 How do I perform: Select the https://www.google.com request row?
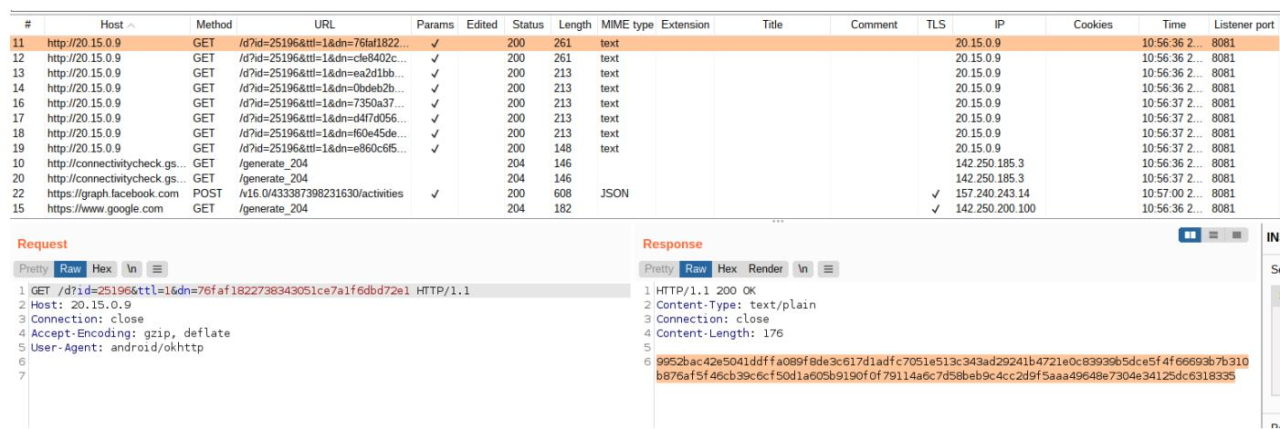[644, 208]
